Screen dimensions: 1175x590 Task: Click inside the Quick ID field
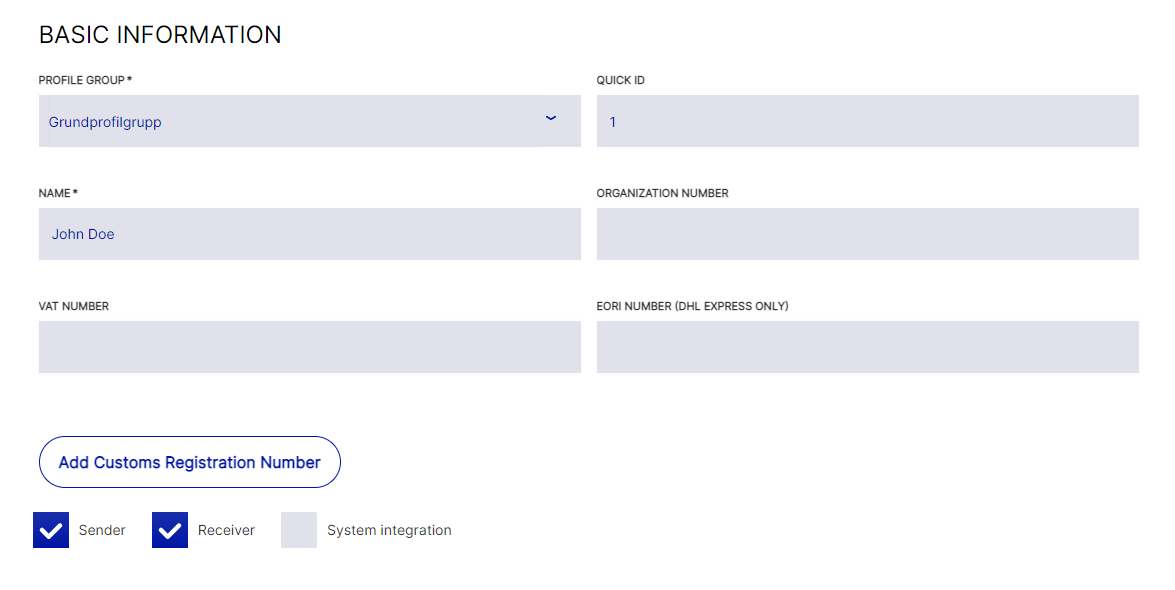(x=867, y=120)
